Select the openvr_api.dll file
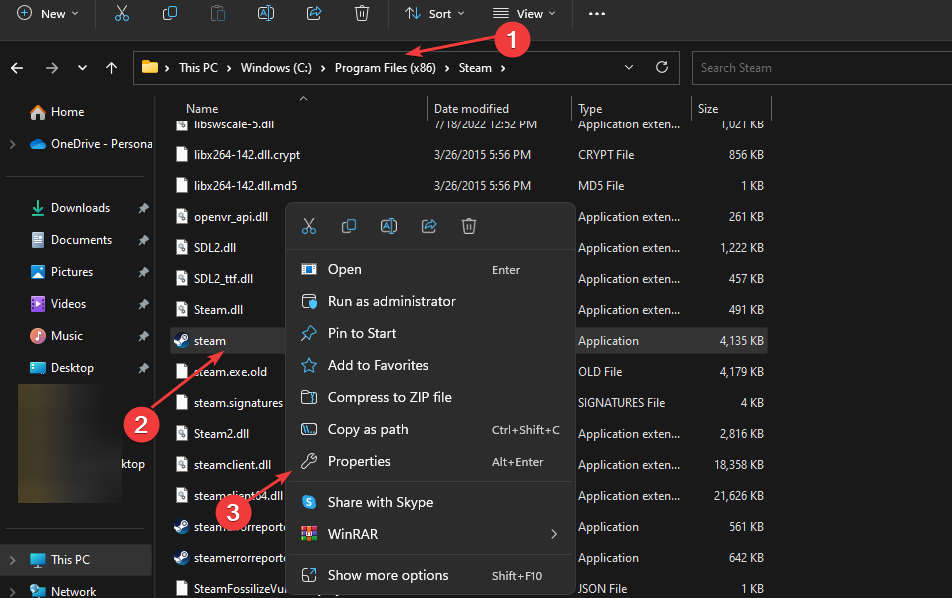 (x=231, y=217)
